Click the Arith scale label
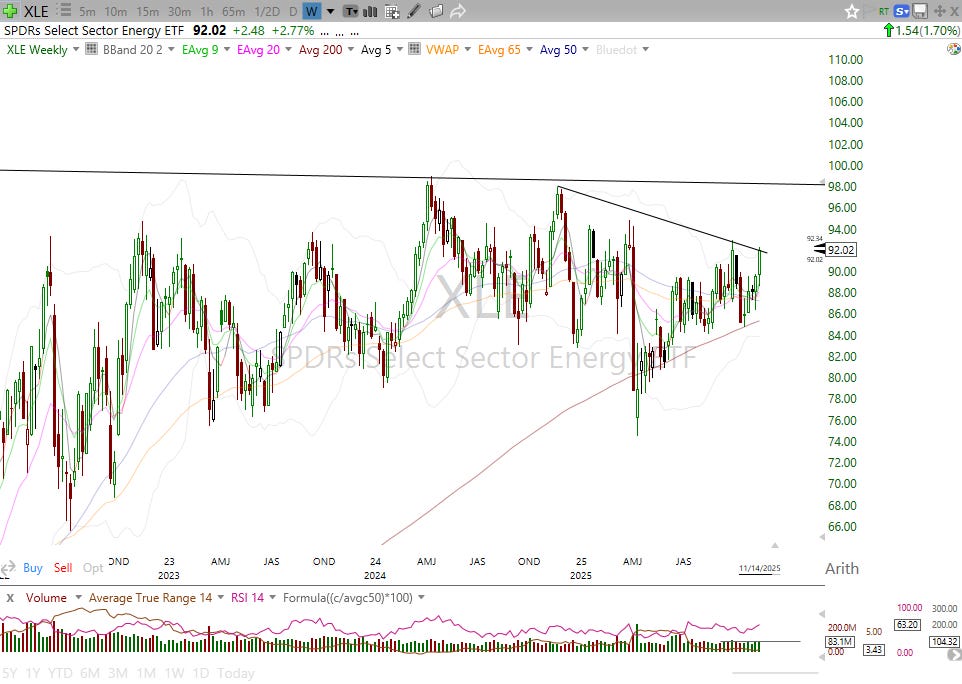Image resolution: width=962 pixels, height=684 pixels. pos(842,569)
